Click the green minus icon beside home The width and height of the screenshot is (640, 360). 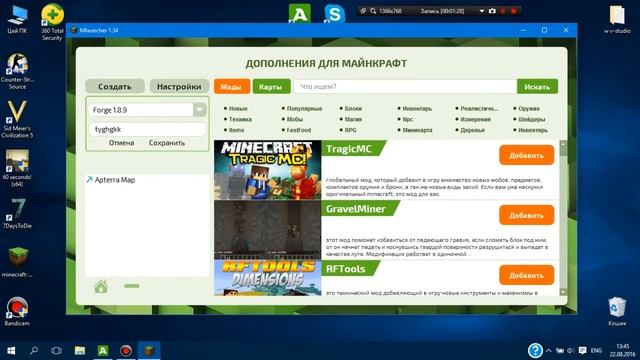pyautogui.click(x=131, y=286)
